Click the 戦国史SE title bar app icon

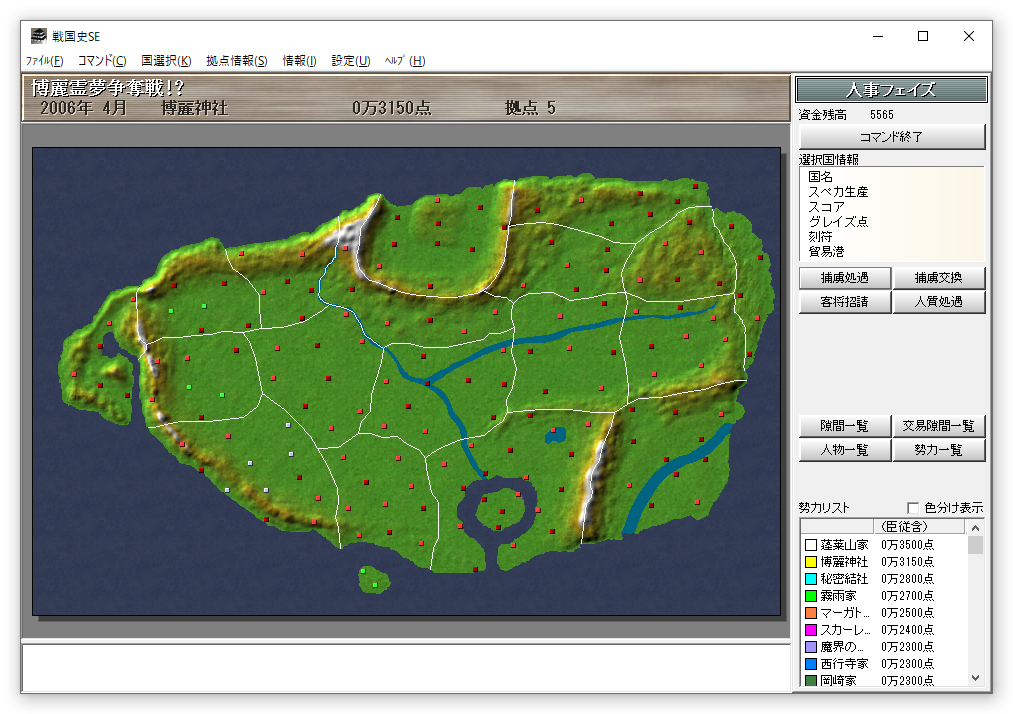pos(38,36)
